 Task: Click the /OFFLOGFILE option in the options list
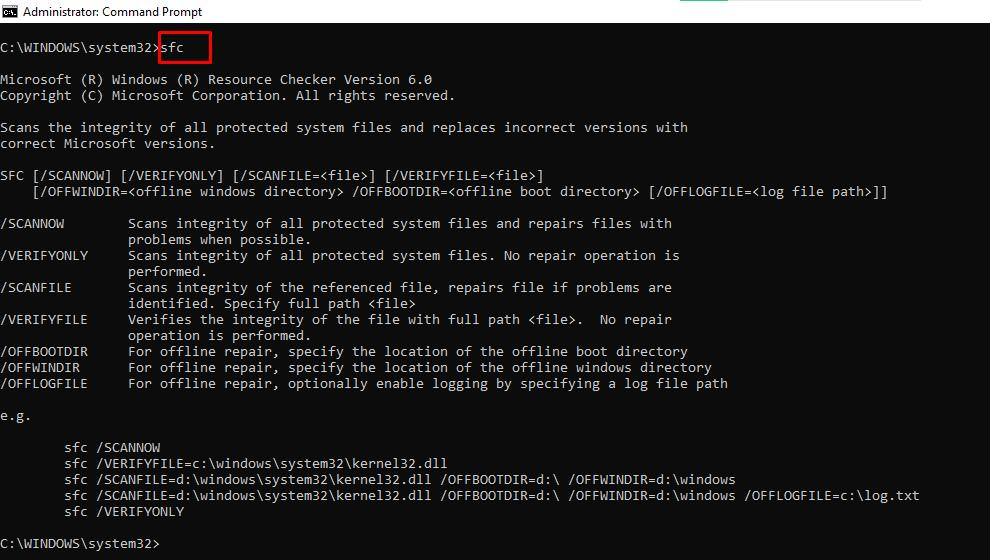(44, 383)
